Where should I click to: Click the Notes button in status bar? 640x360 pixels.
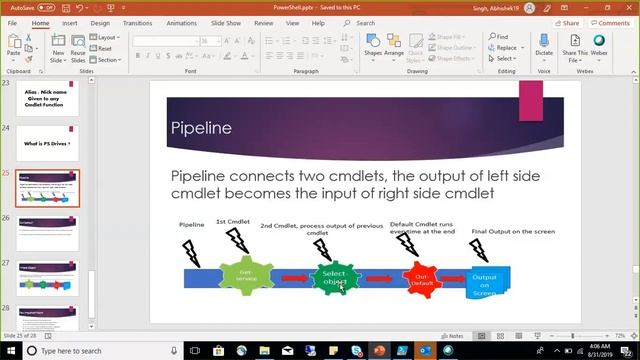pyautogui.click(x=452, y=336)
